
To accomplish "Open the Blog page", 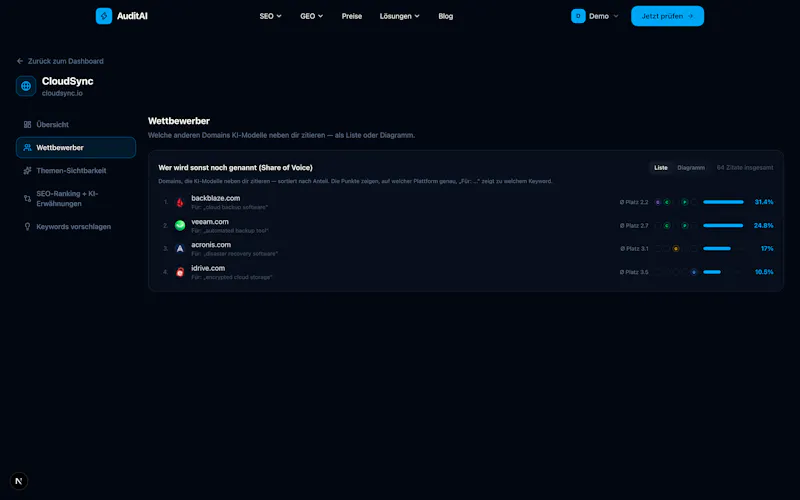I will click(x=445, y=16).
